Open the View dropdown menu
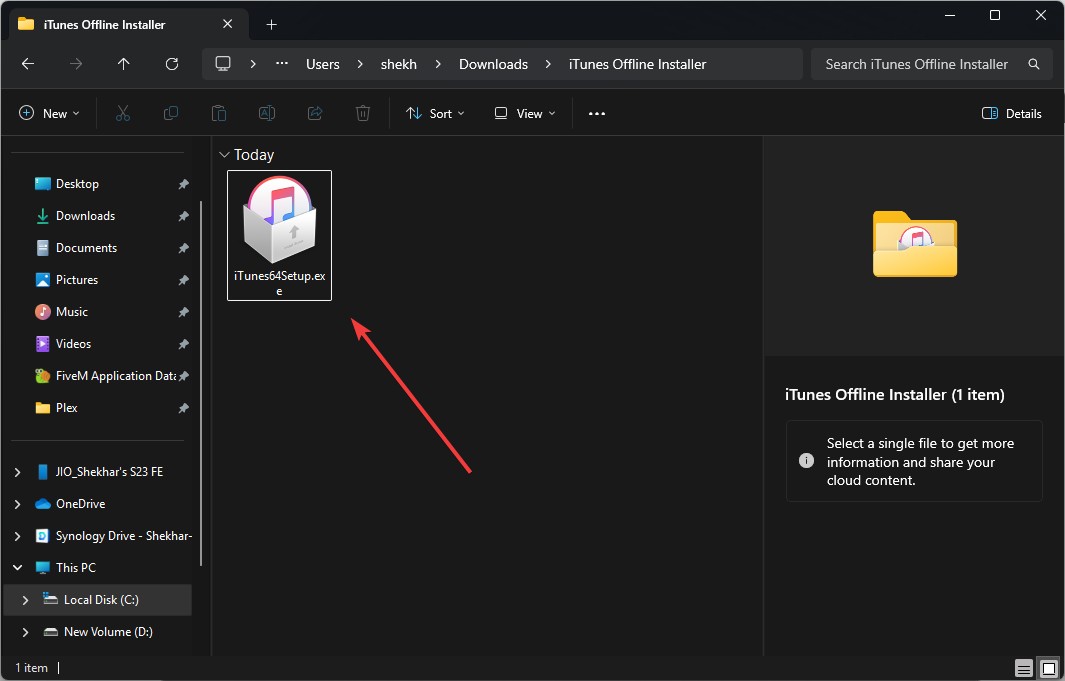Screen dimensions: 1065x681 [524, 113]
